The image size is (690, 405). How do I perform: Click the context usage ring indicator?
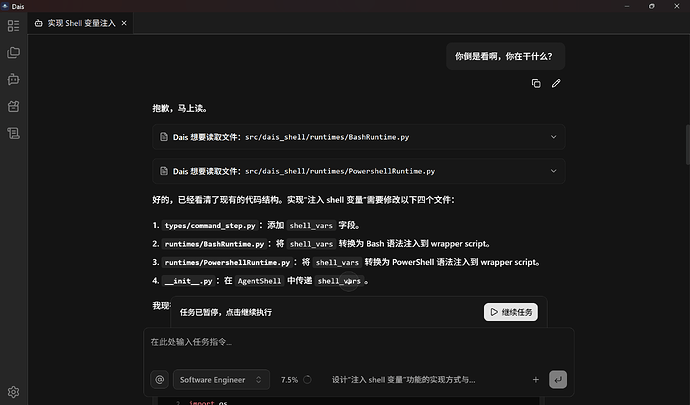click(307, 379)
